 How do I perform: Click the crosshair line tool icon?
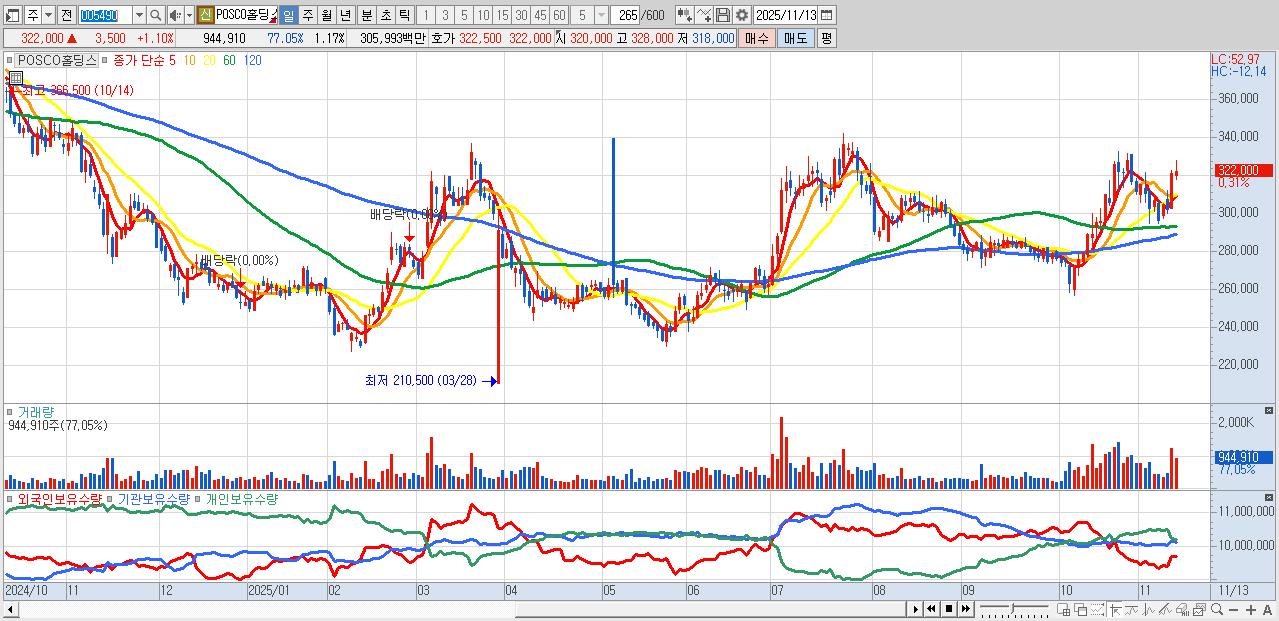point(1115,609)
